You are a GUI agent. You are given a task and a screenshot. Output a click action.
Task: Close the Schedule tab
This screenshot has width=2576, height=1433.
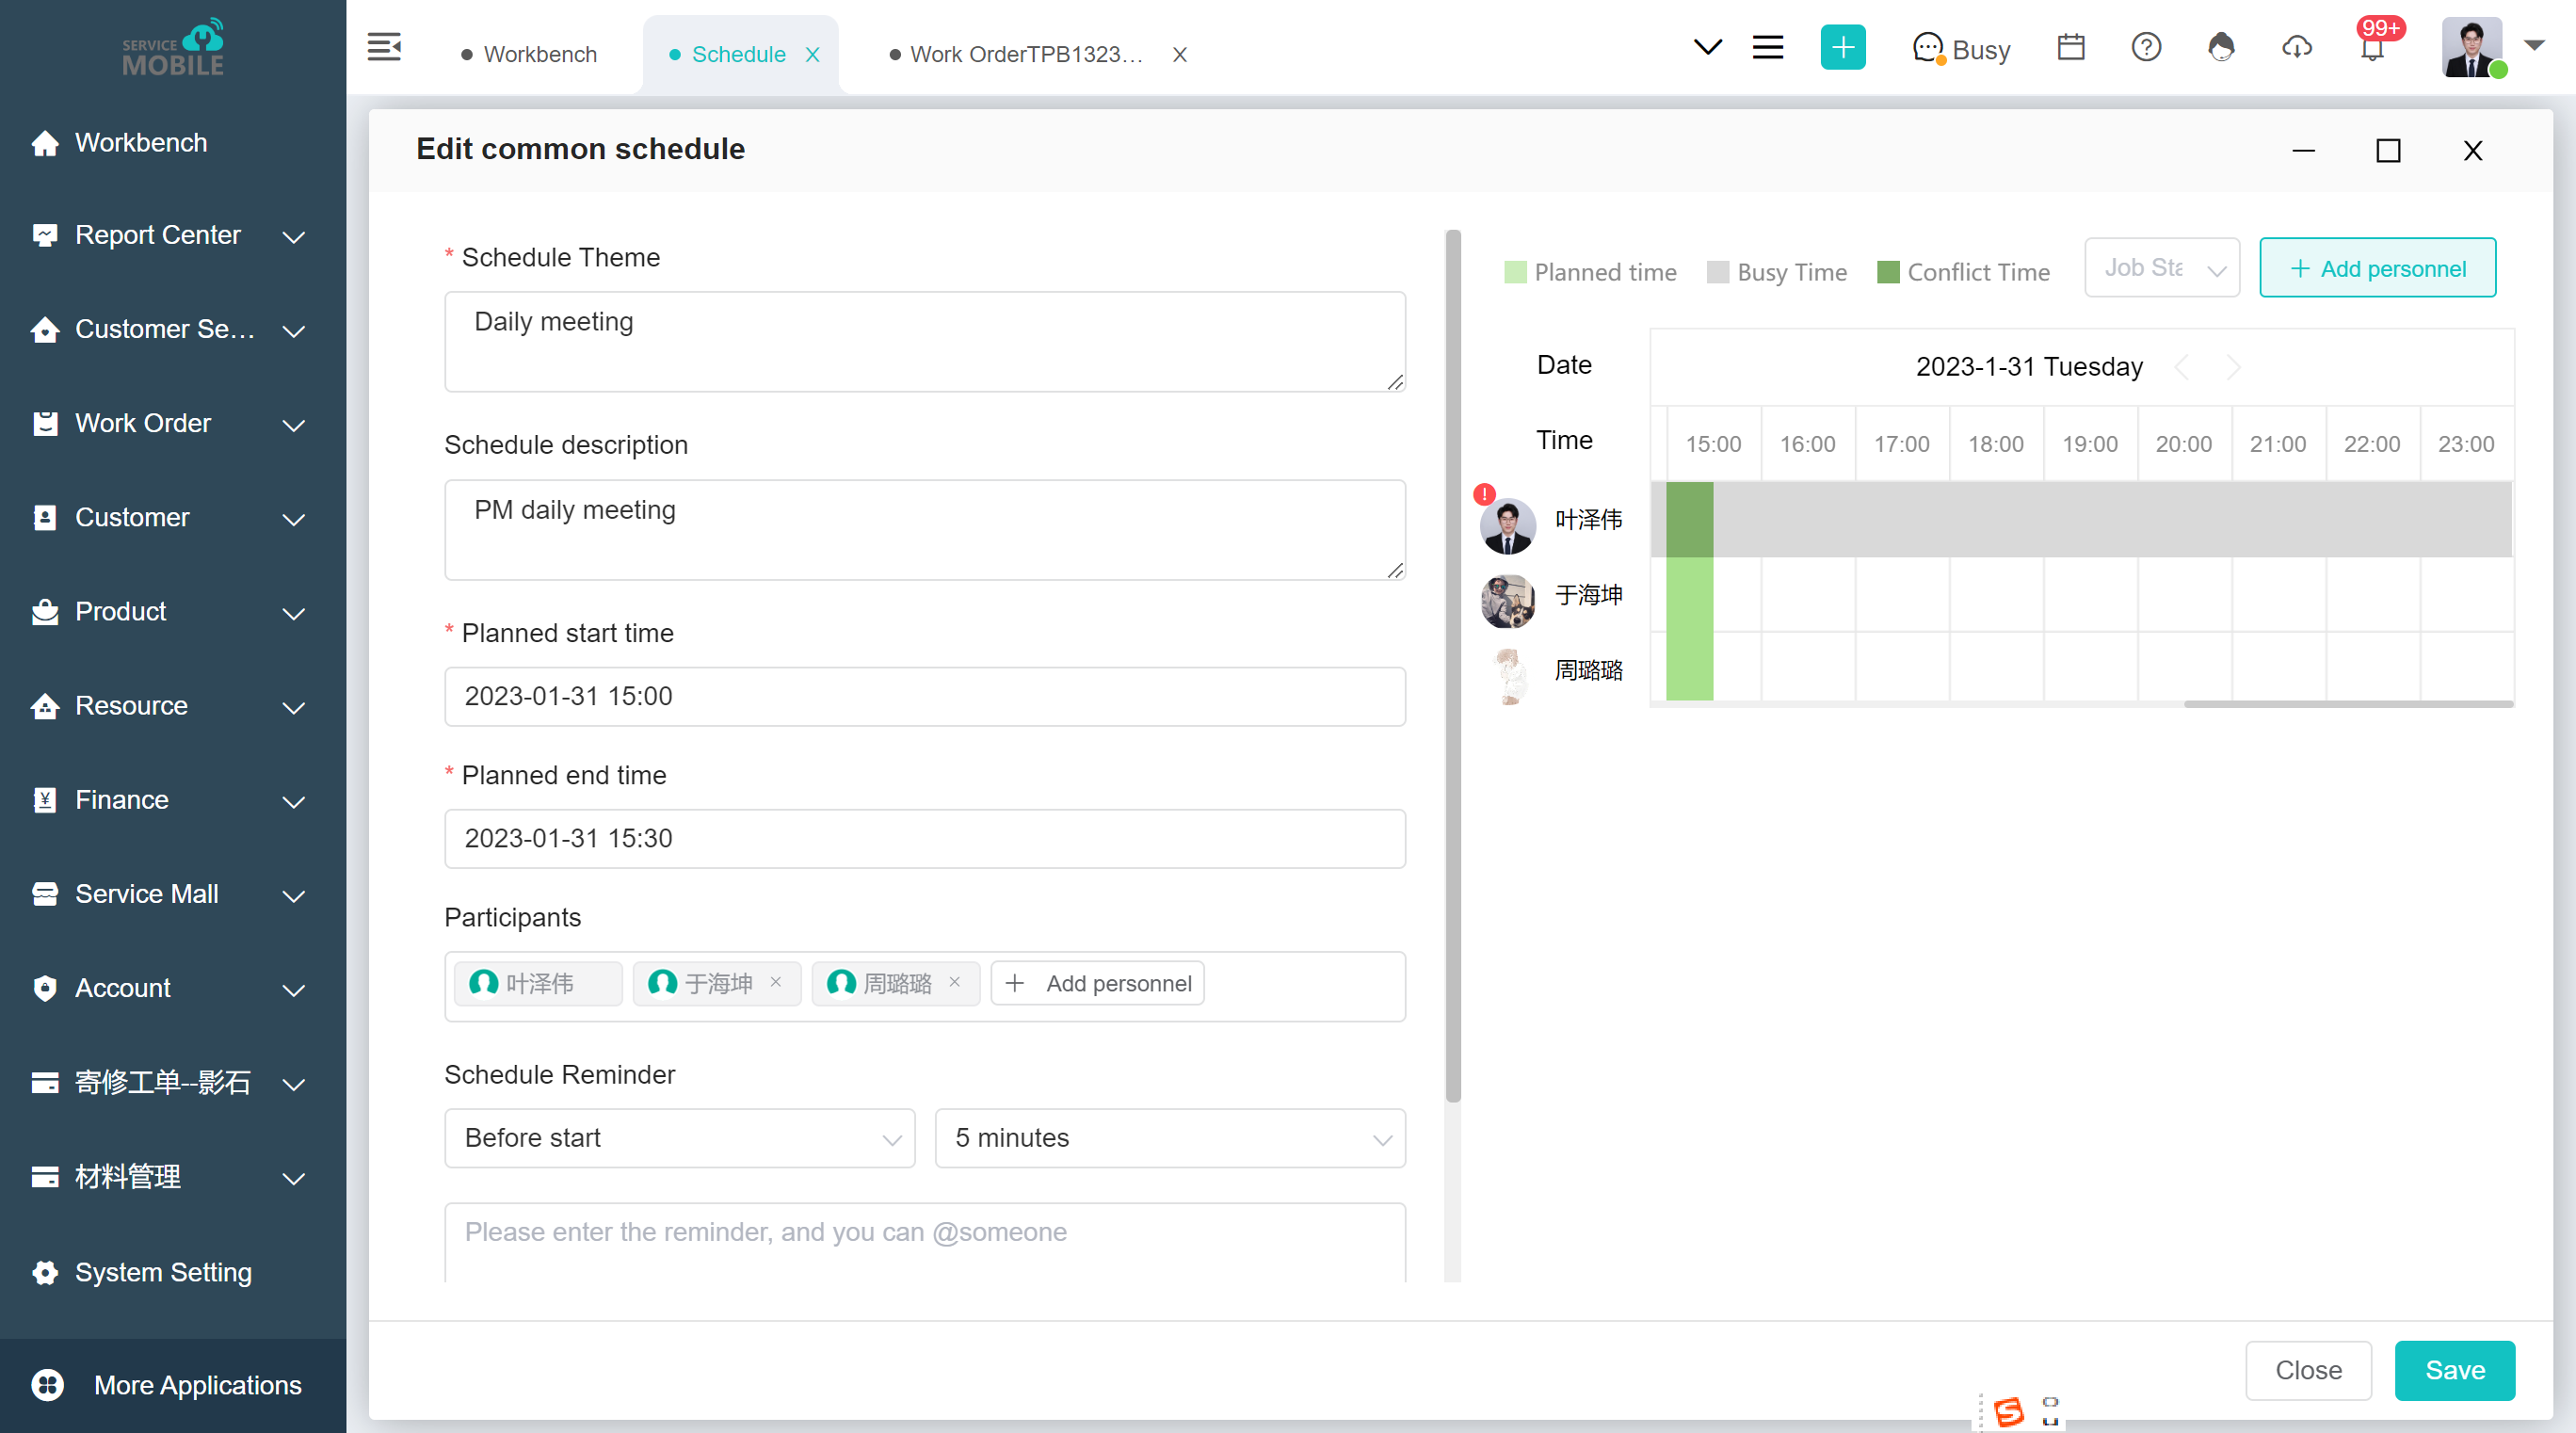[813, 55]
